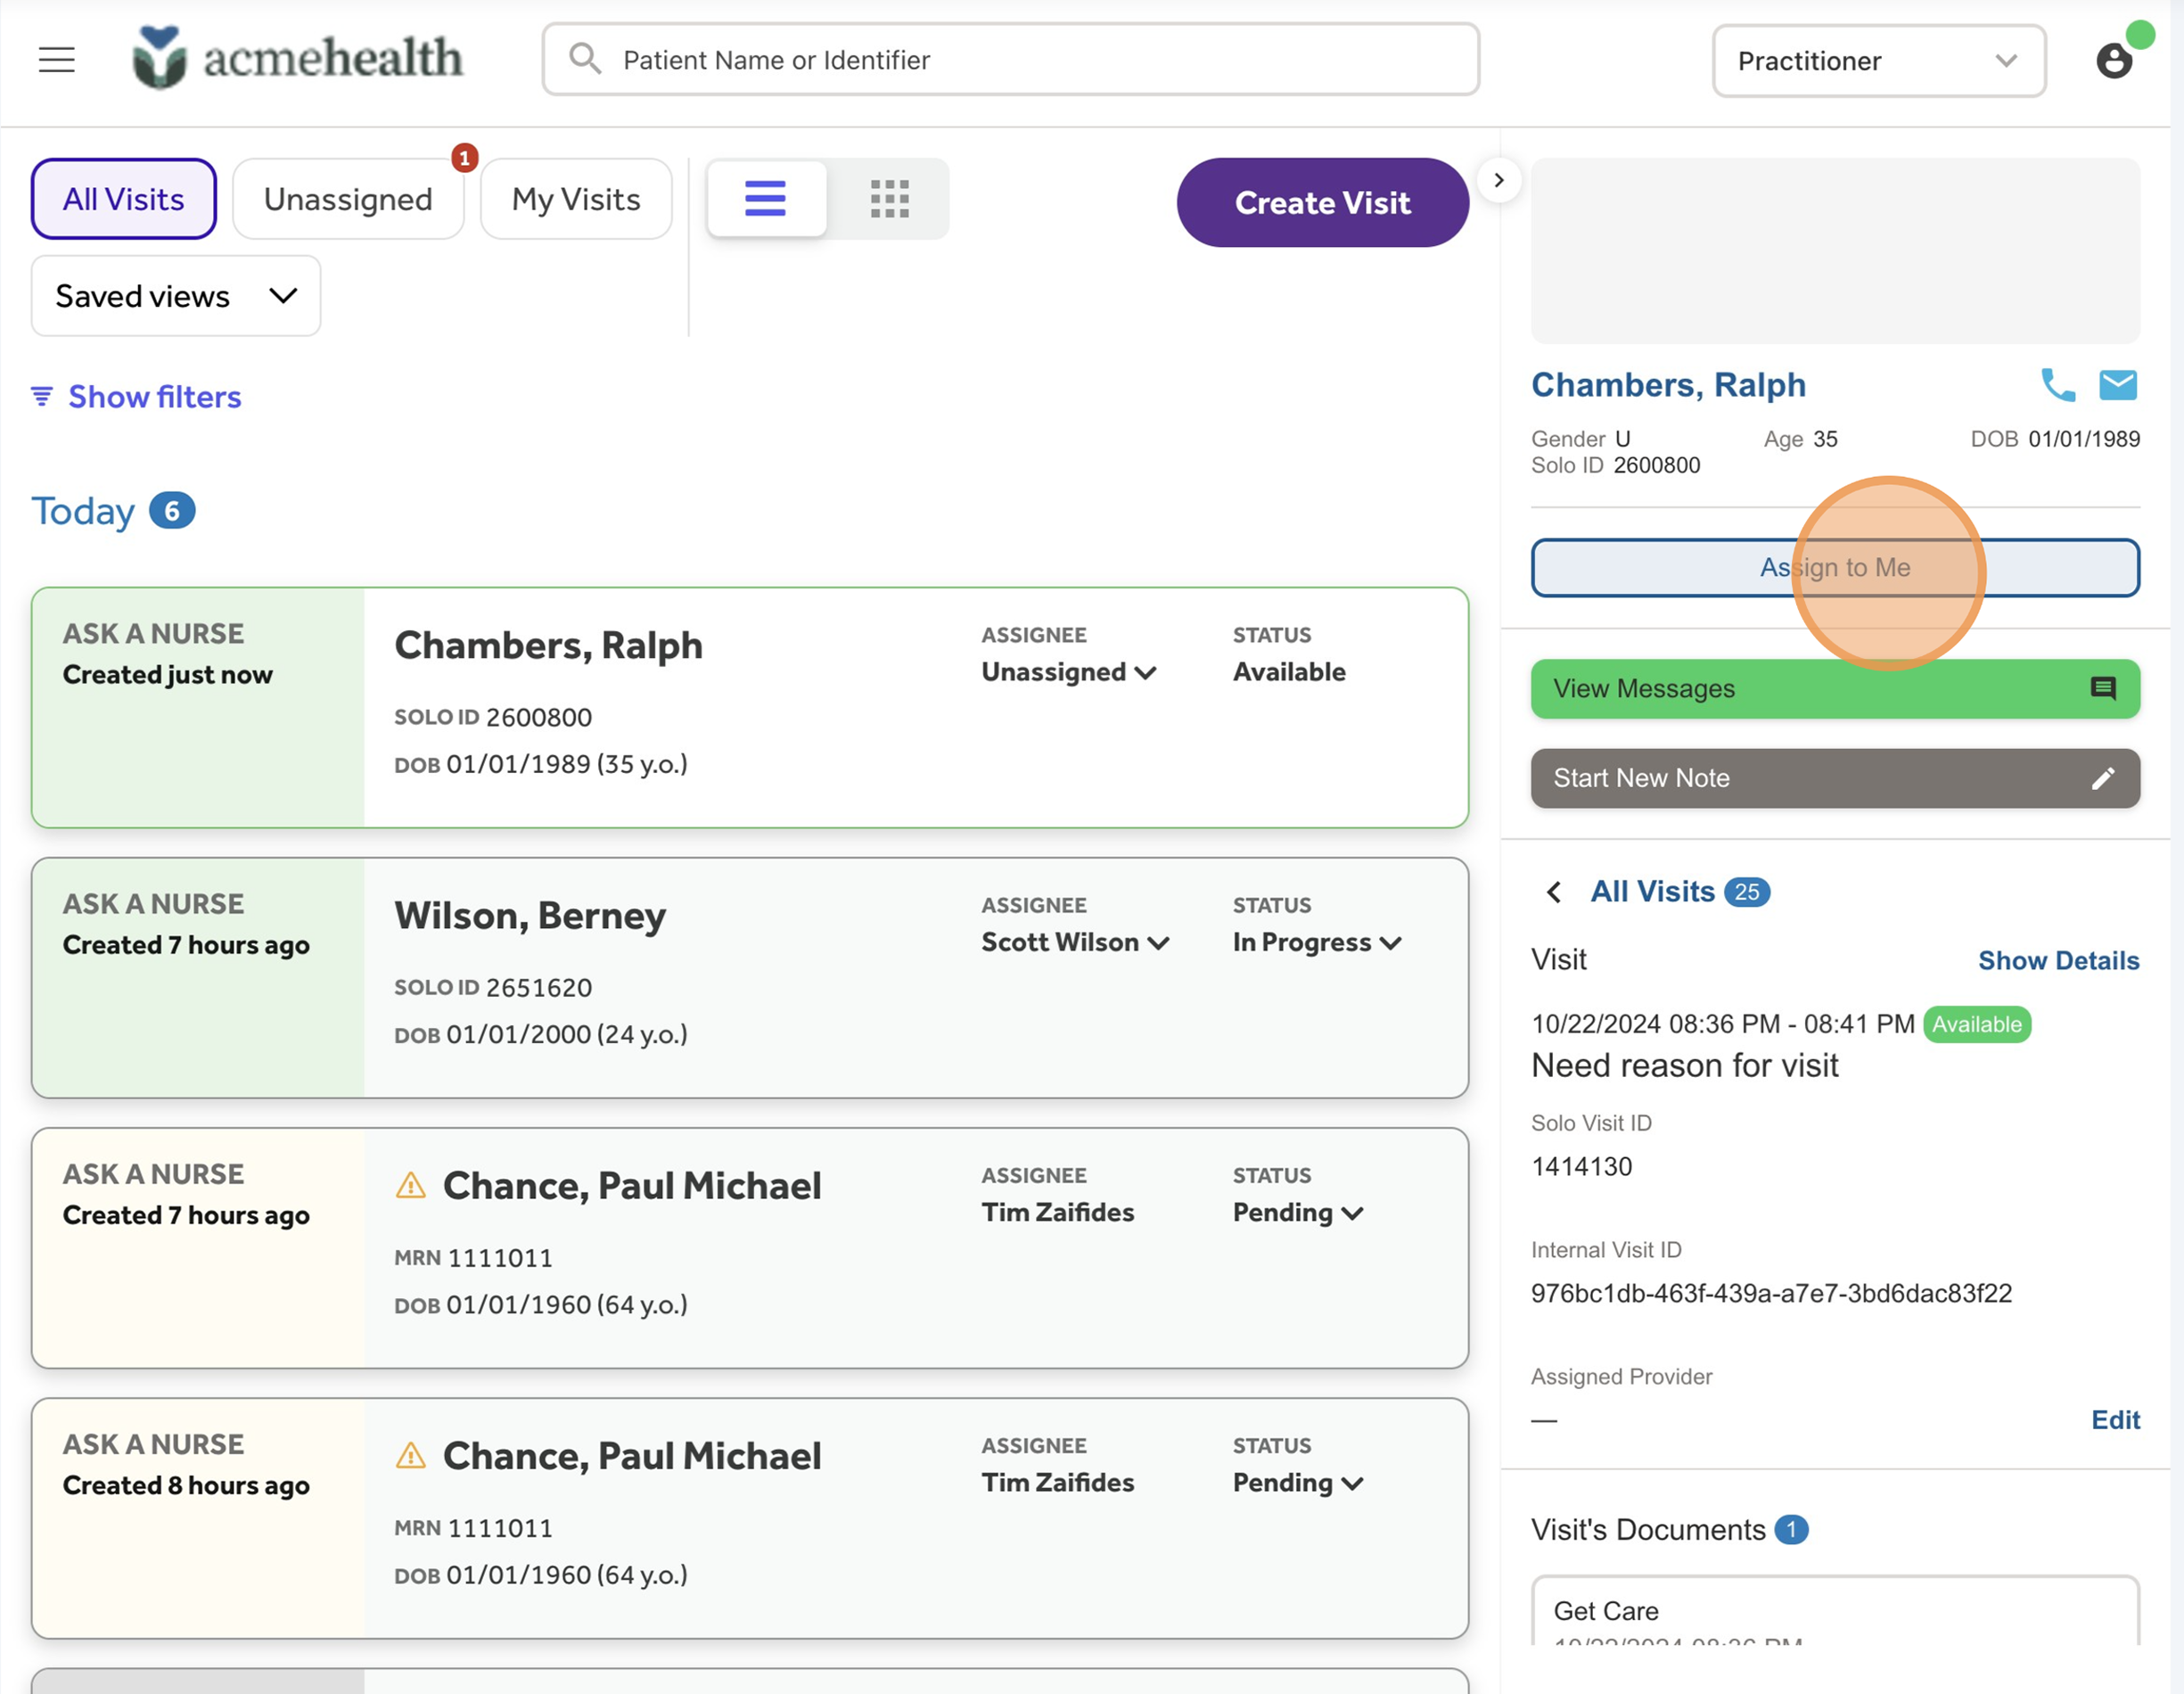The height and width of the screenshot is (1694, 2184).
Task: Call Ralph Chambers via phone icon
Action: 2058,385
